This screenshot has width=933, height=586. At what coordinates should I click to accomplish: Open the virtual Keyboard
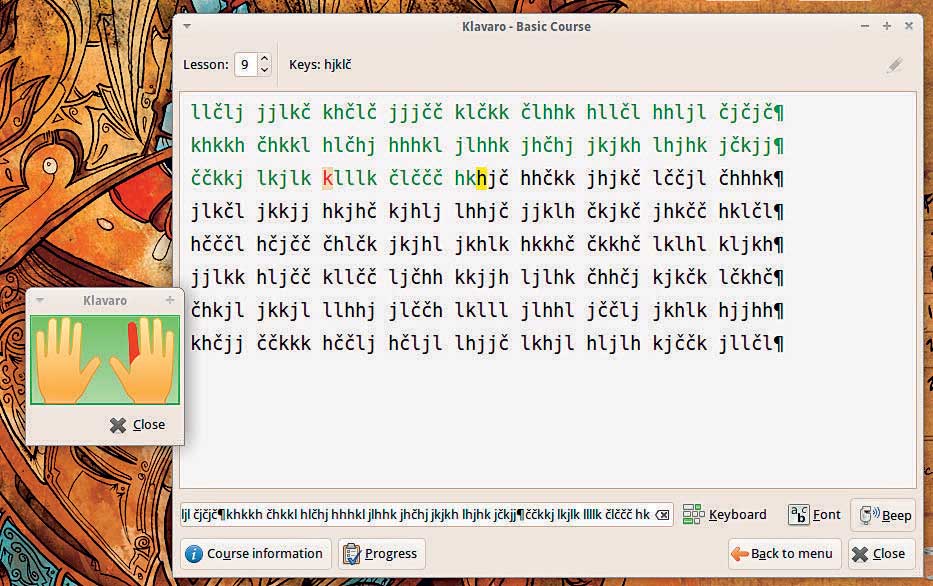pos(724,515)
